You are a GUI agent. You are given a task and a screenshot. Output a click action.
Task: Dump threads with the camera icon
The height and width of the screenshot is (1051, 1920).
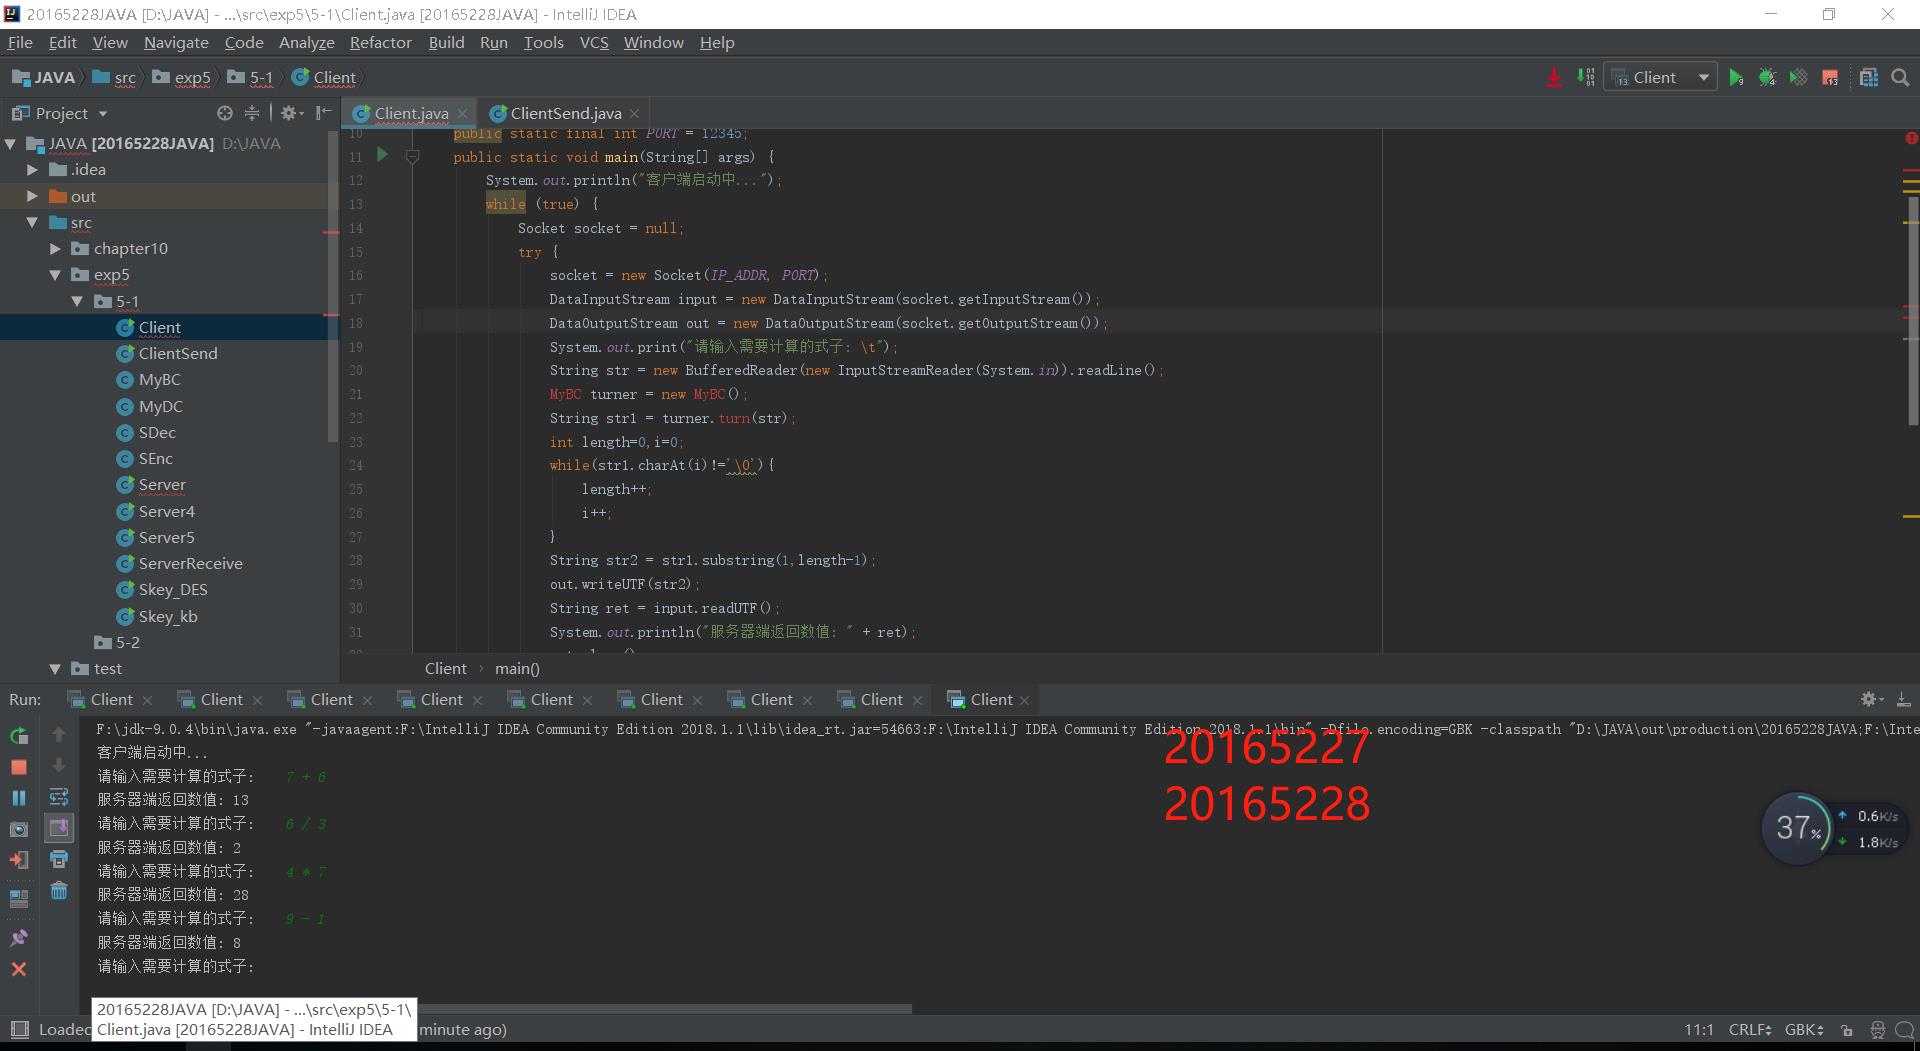tap(19, 829)
